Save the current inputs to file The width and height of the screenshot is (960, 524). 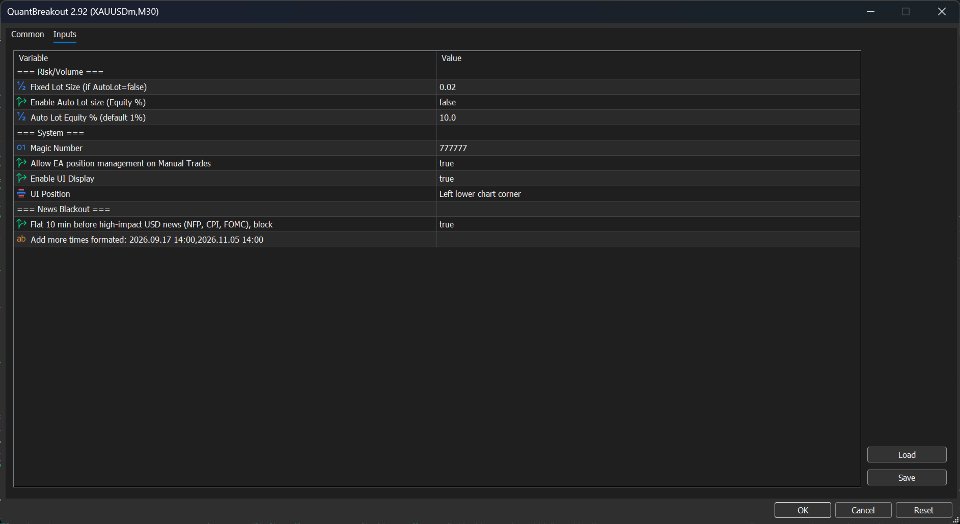click(x=907, y=477)
